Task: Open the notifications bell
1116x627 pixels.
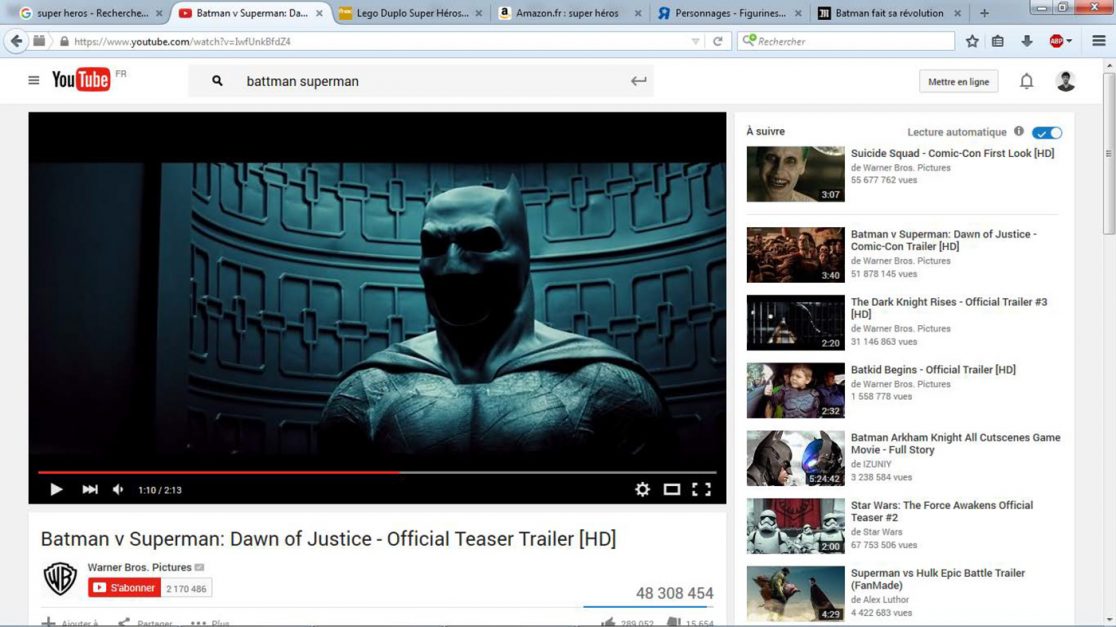Action: (x=1026, y=82)
